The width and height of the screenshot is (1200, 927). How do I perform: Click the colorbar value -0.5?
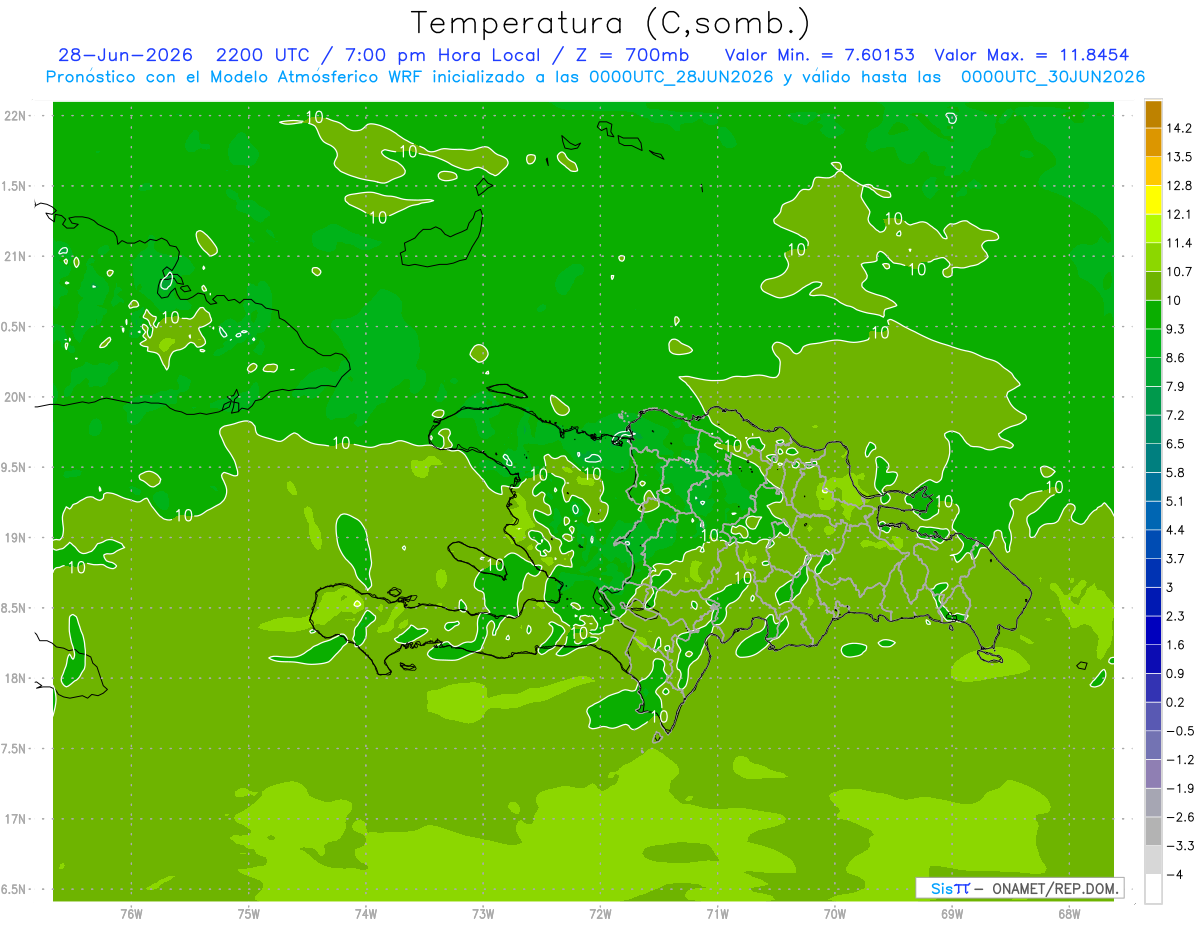[1179, 731]
